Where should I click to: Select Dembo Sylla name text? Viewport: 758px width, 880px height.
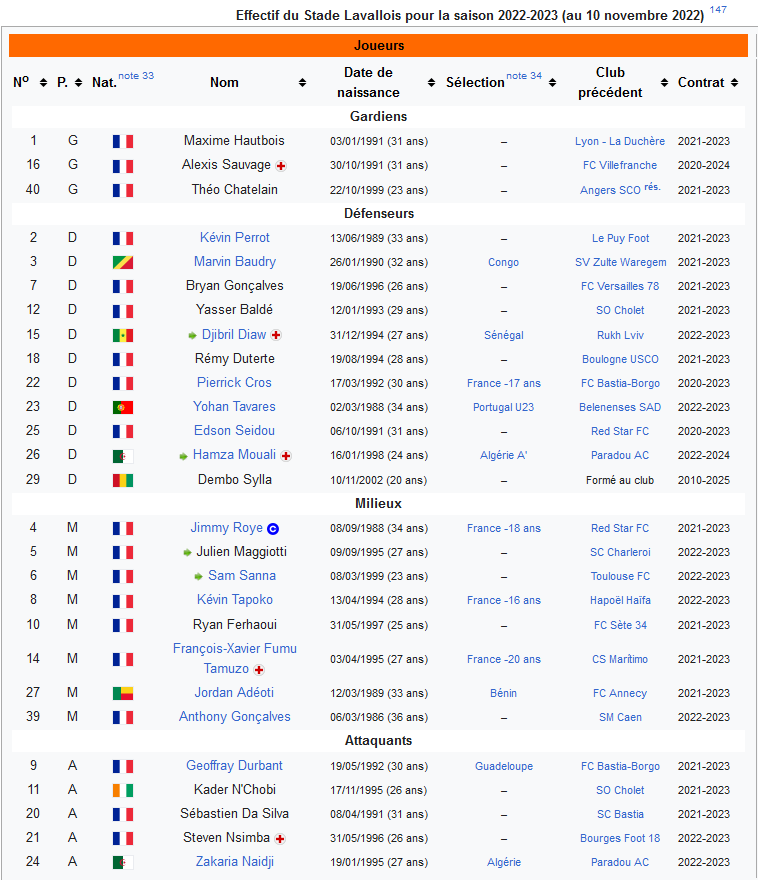(235, 480)
